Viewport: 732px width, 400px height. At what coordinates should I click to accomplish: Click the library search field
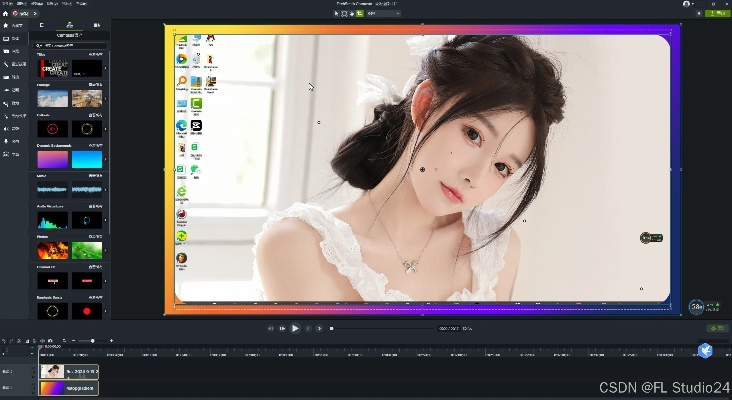[72, 46]
